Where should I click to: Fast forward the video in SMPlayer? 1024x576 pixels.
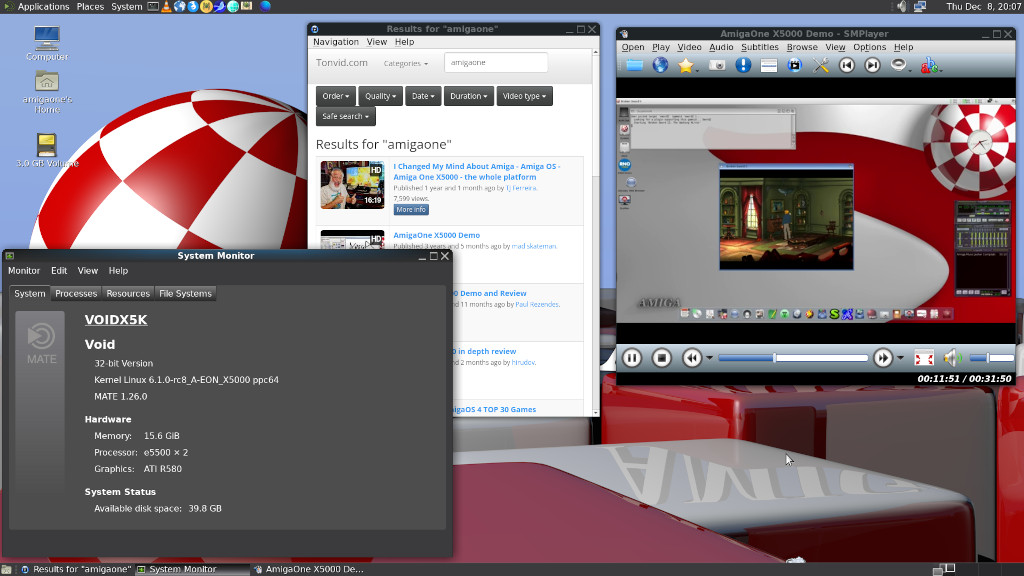click(883, 358)
